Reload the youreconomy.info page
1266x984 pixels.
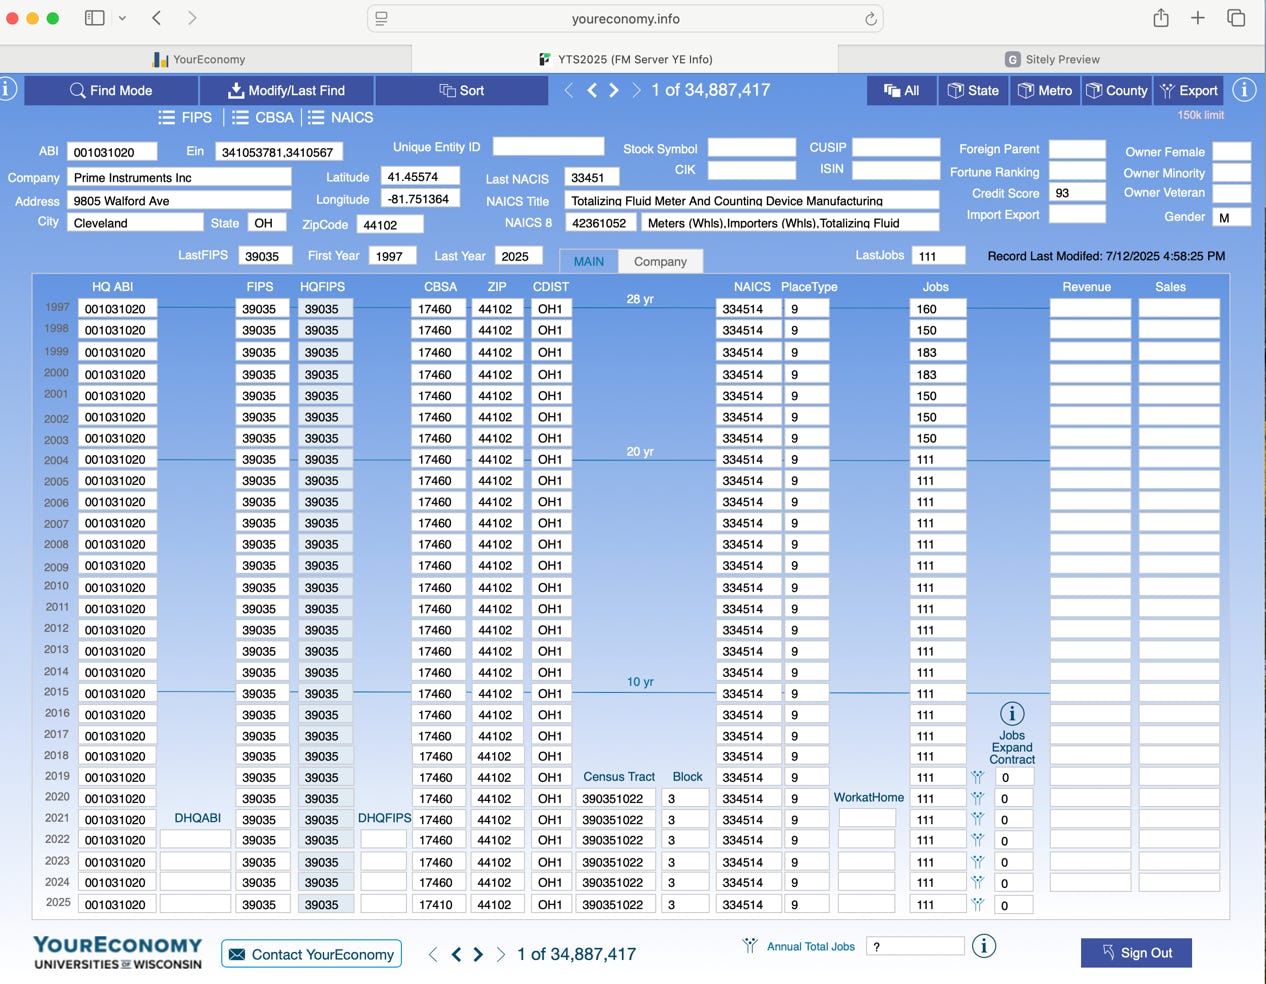tap(871, 19)
